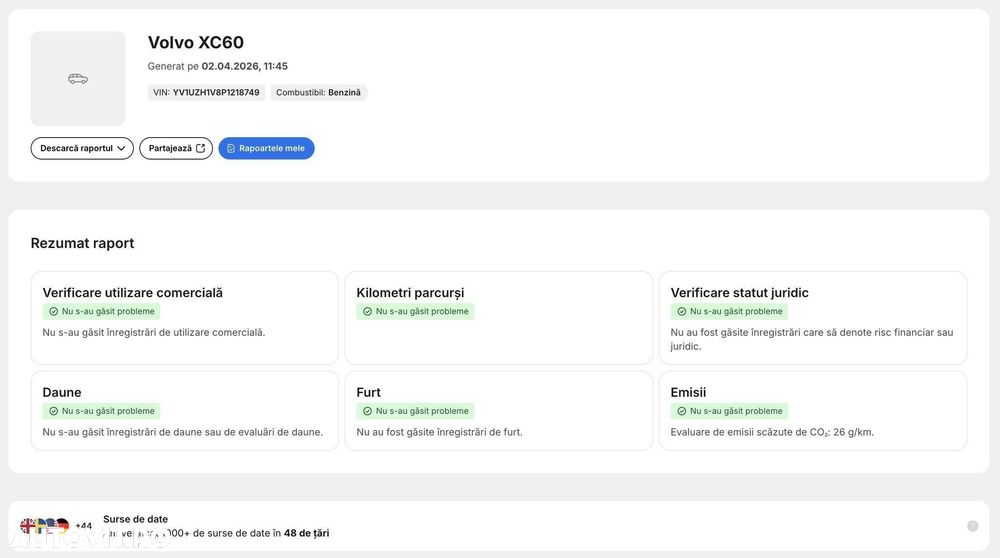Click the help question mark icon
The width and height of the screenshot is (1000, 558).
tap(972, 526)
